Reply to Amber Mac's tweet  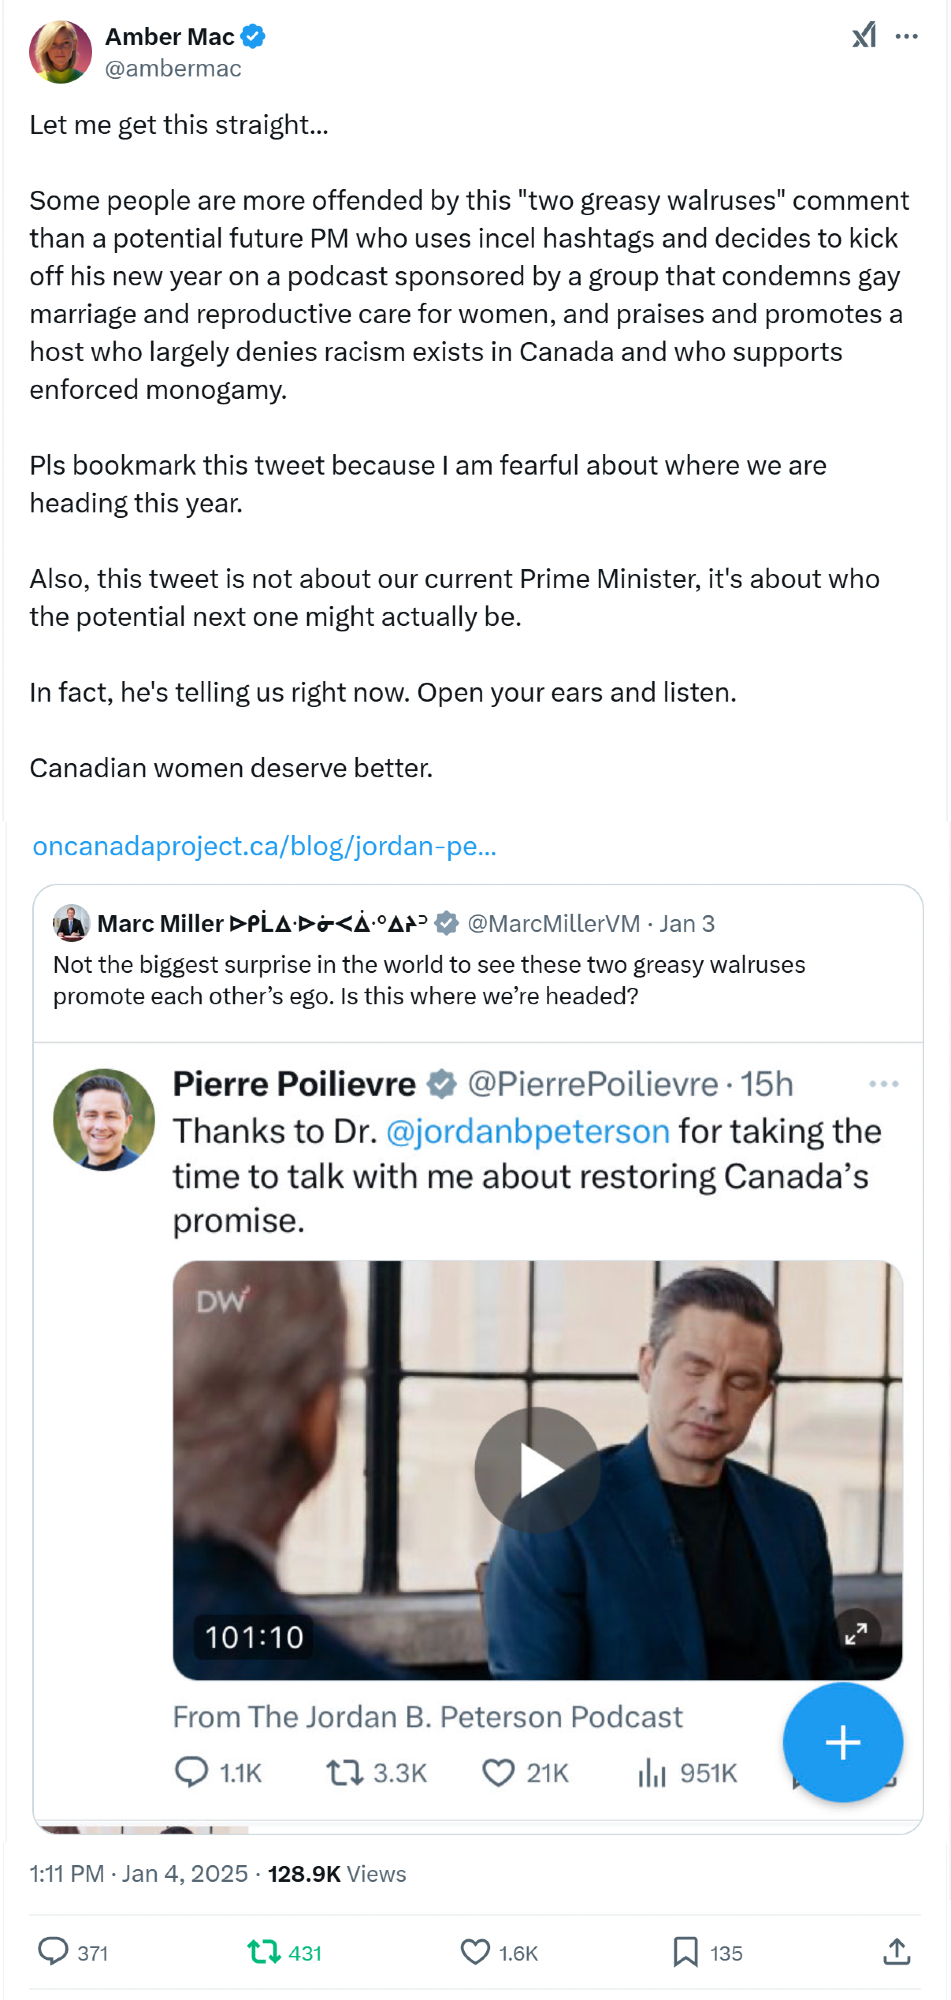pos(52,1951)
